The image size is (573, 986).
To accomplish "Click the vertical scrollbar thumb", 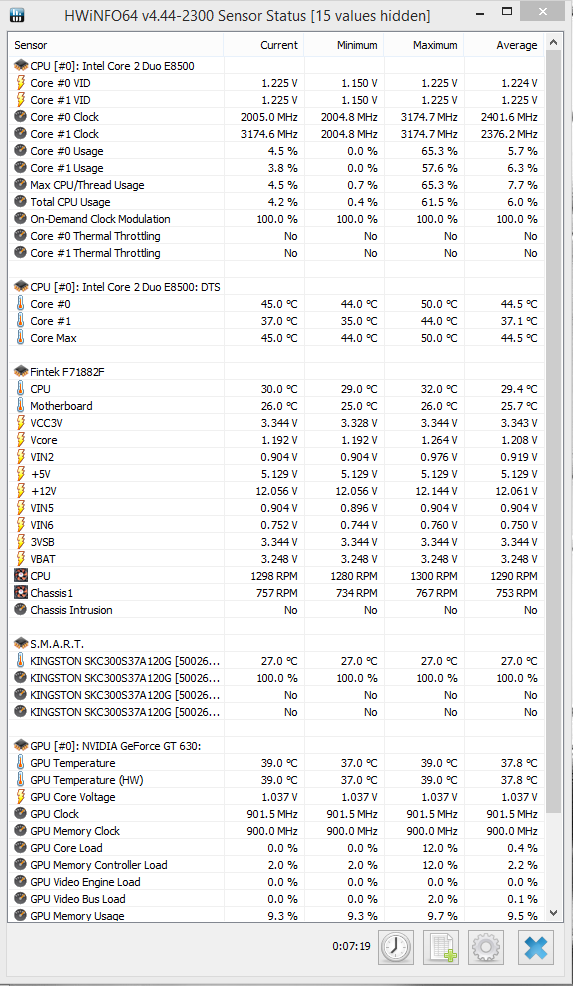I will (x=554, y=433).
